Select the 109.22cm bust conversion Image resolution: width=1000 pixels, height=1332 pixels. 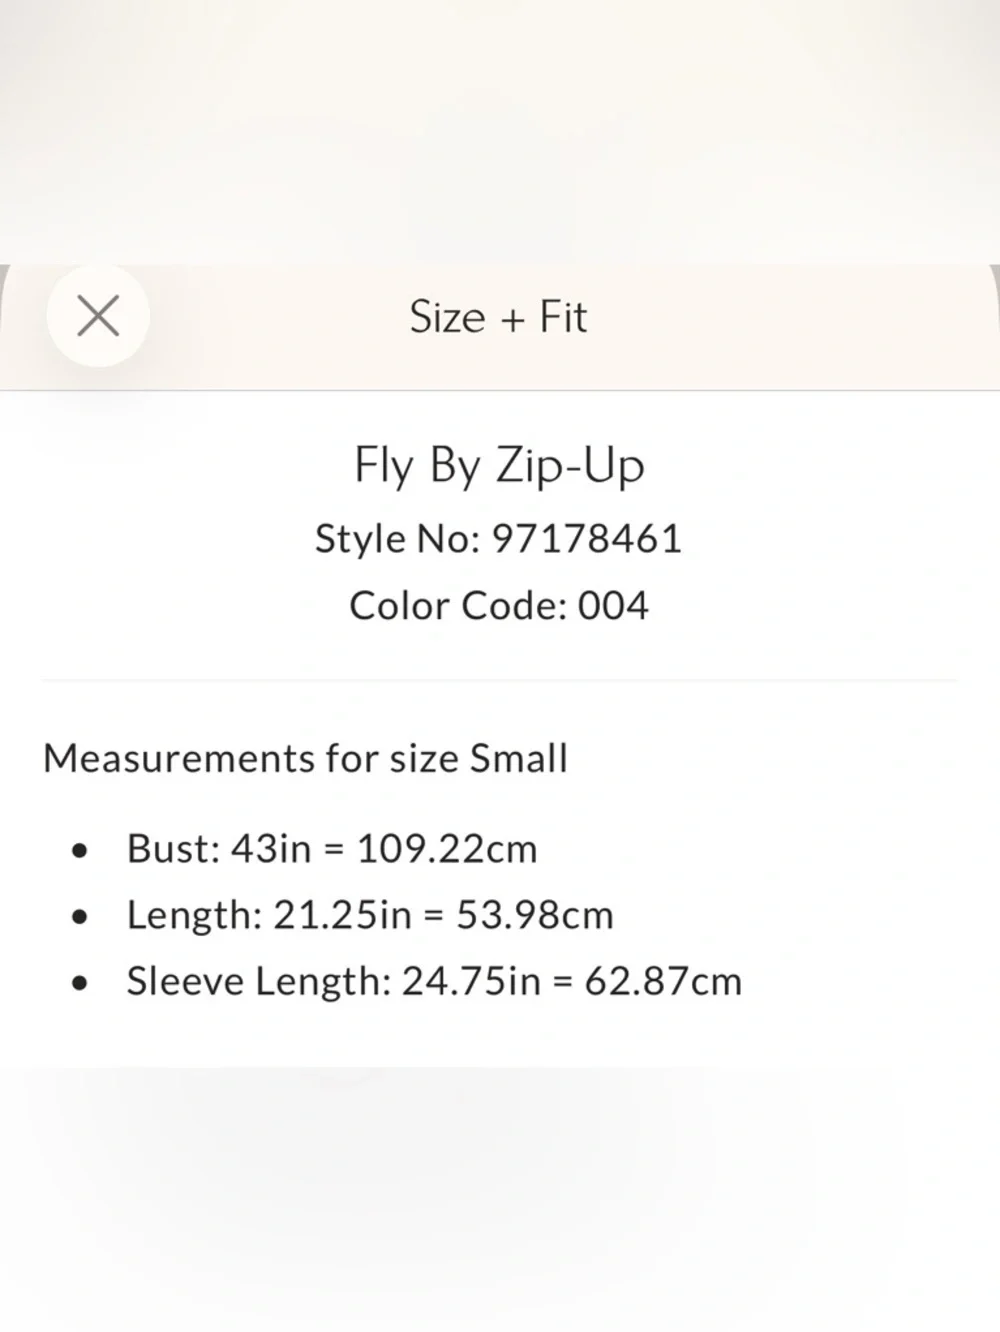pos(447,849)
